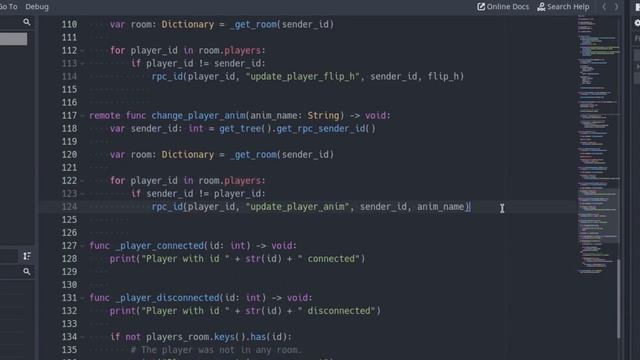Image resolution: width=640 pixels, height=360 pixels.
Task: Fold the if block at line 123
Action: click(82, 194)
